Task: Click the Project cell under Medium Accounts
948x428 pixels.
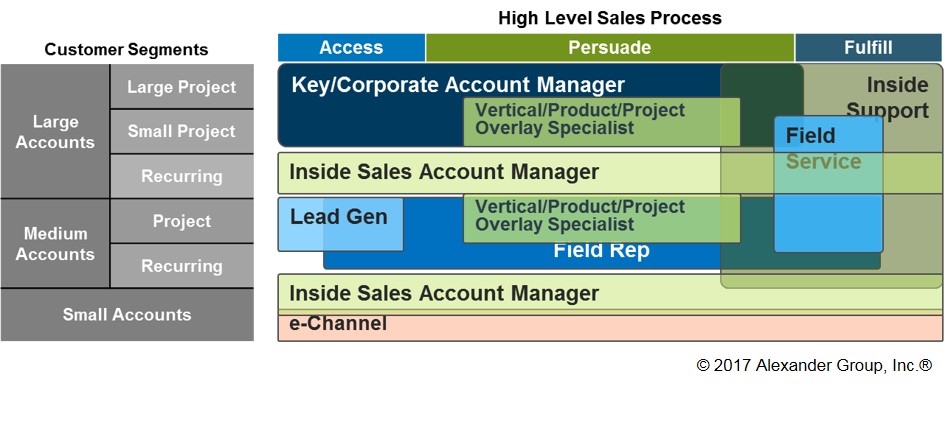Action: (x=181, y=221)
